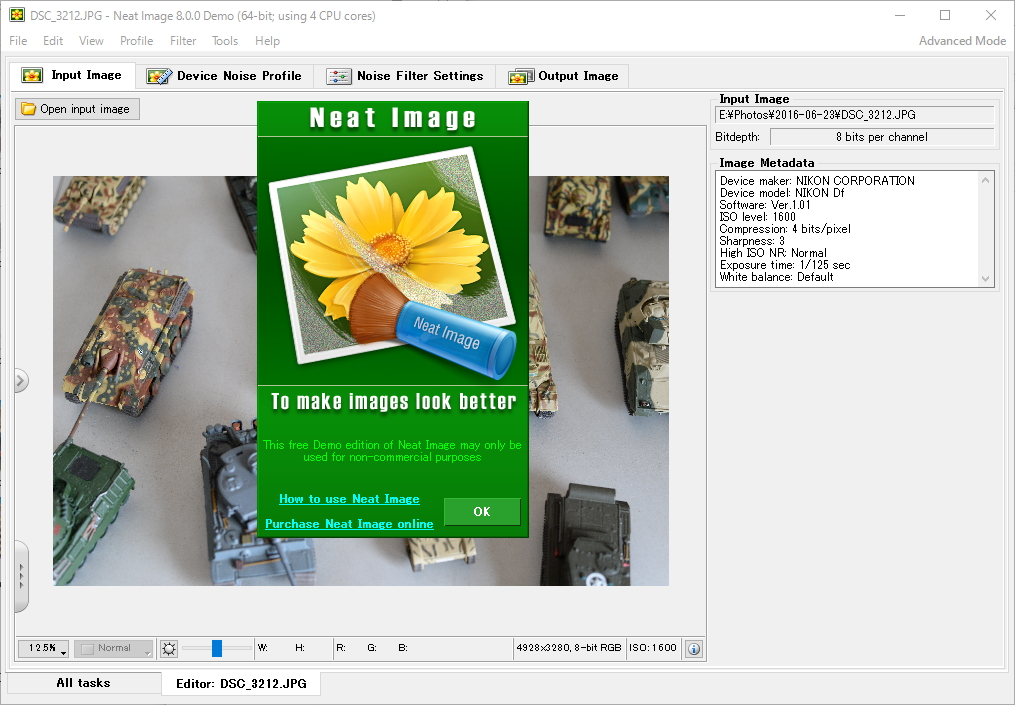Click the Open input image button
1015x705 pixels.
click(x=77, y=109)
